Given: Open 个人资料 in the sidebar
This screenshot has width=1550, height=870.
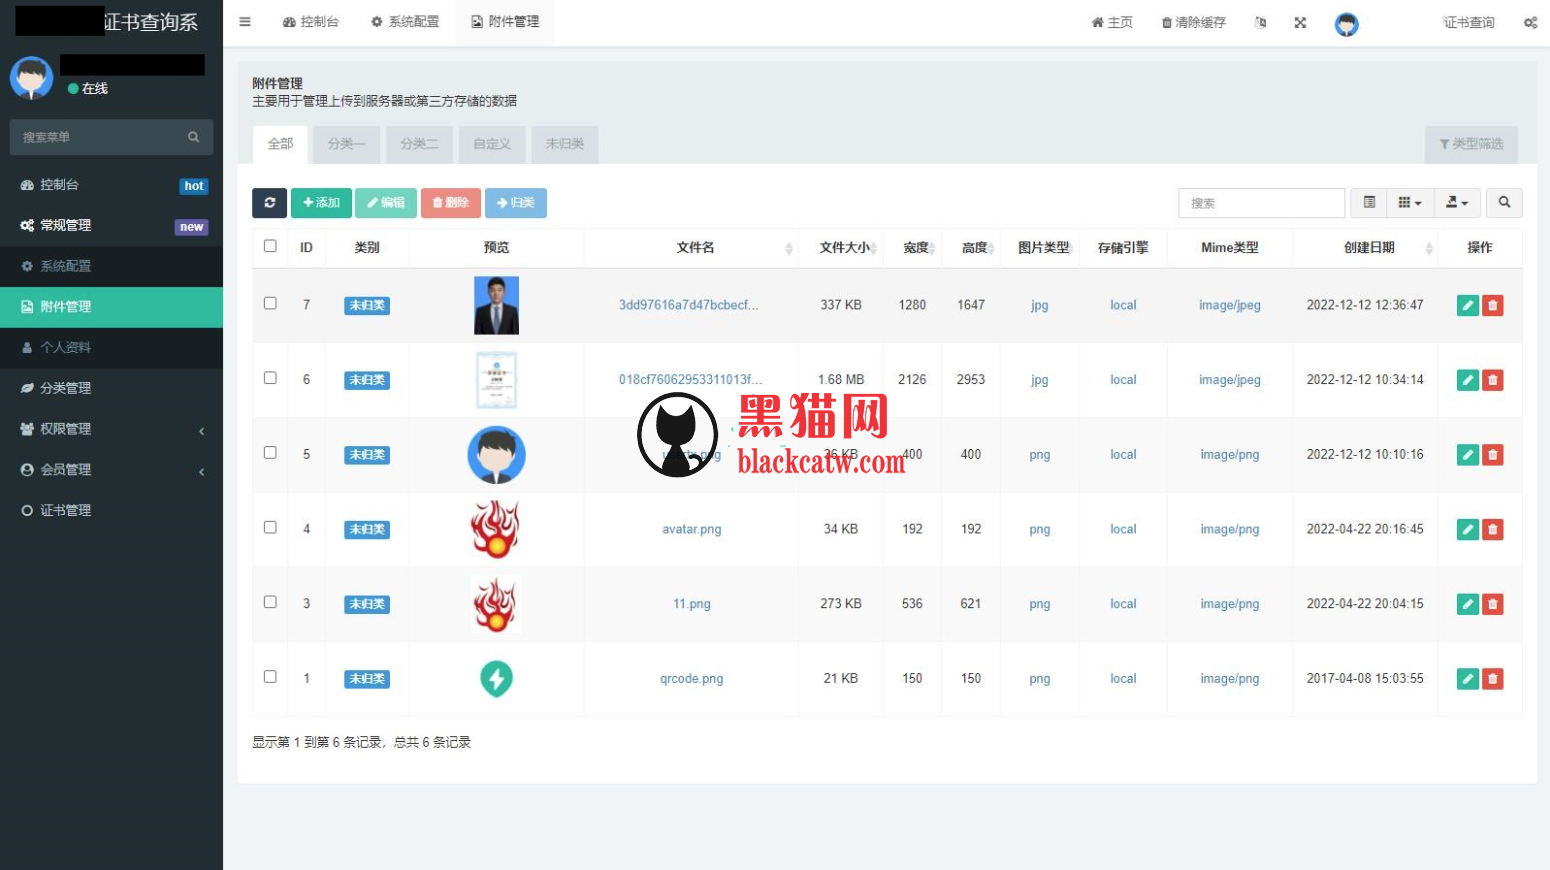Looking at the screenshot, I should [111, 347].
